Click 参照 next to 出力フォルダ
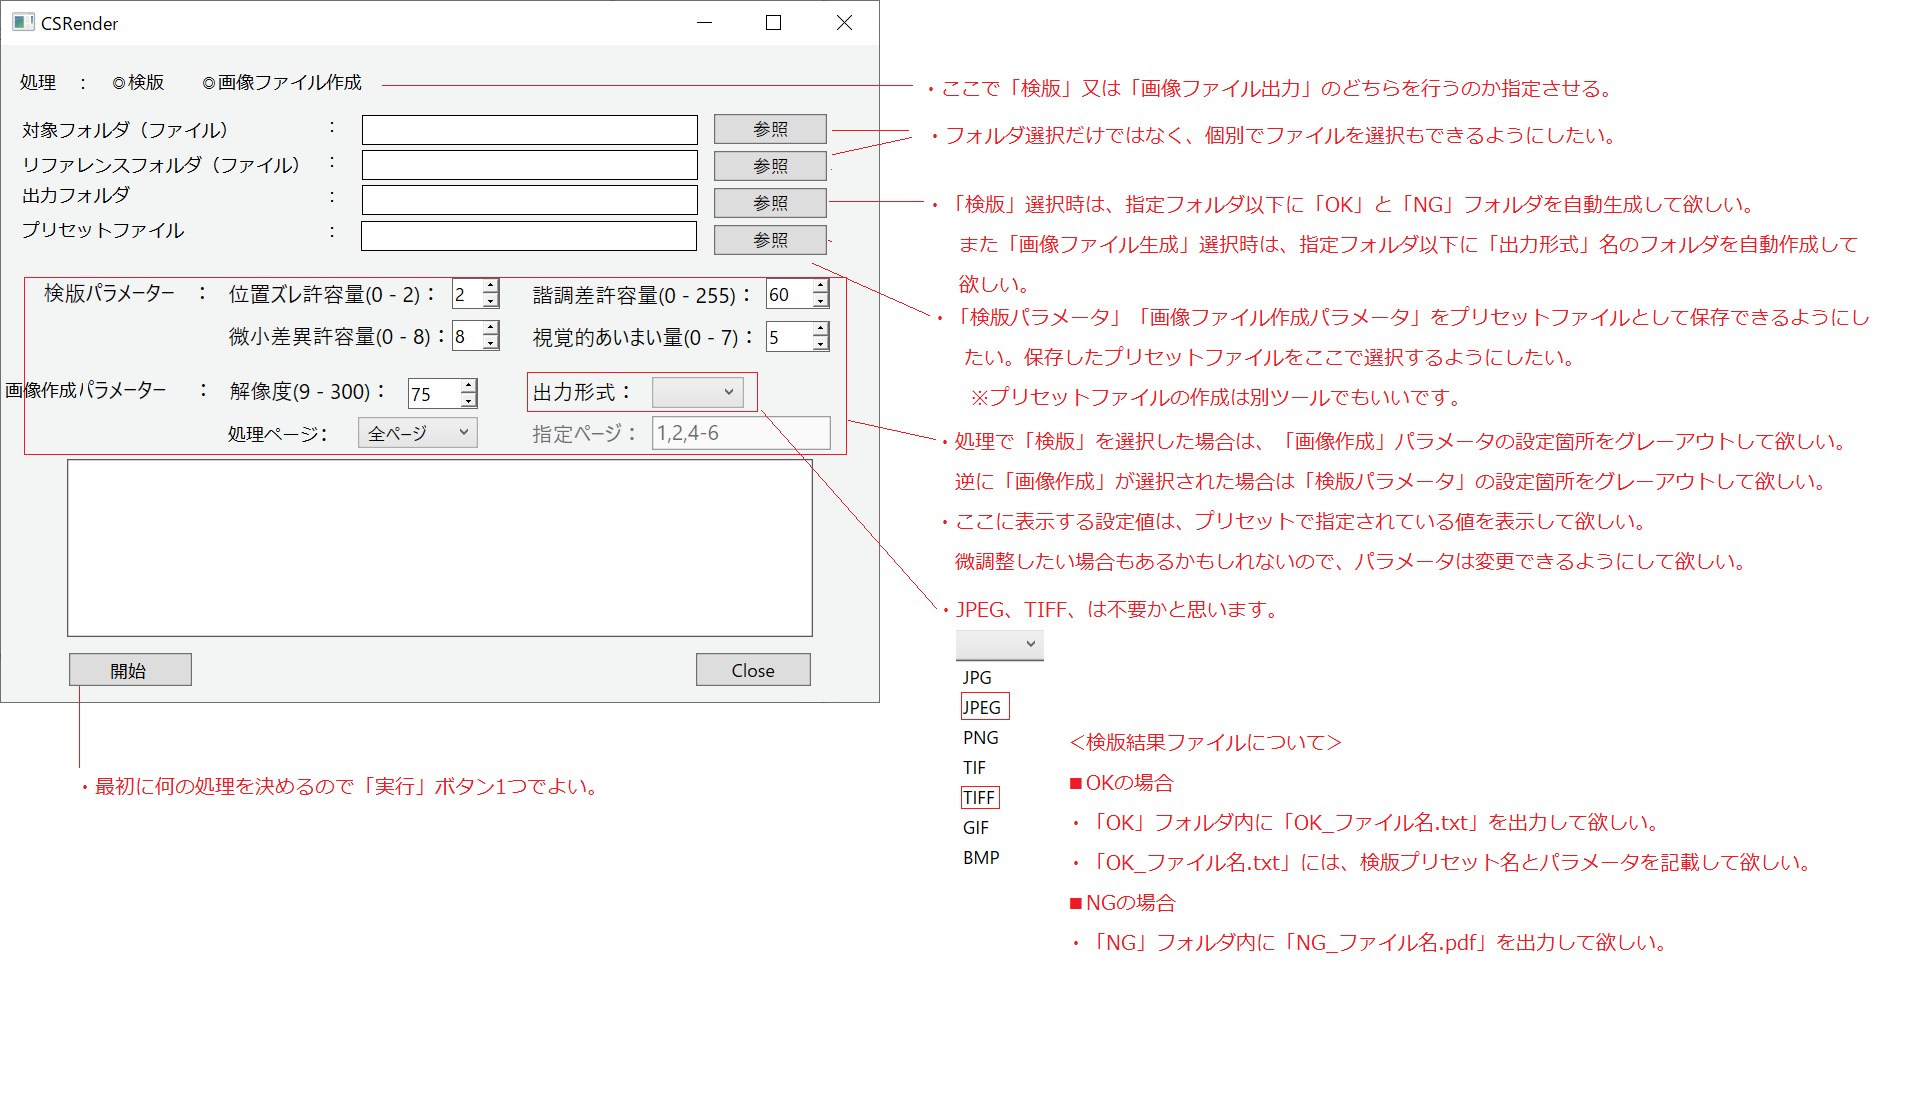Screen dimensions: 1919x1118 769,202
